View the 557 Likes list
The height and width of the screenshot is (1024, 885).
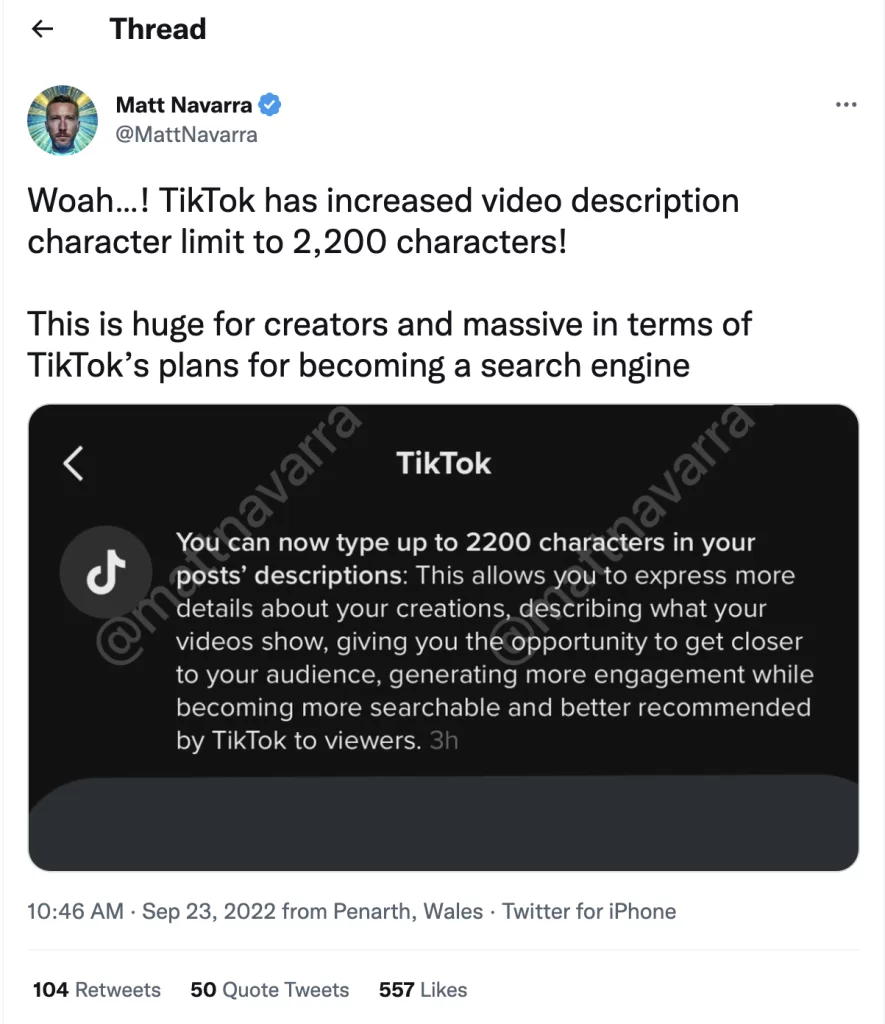pyautogui.click(x=423, y=989)
